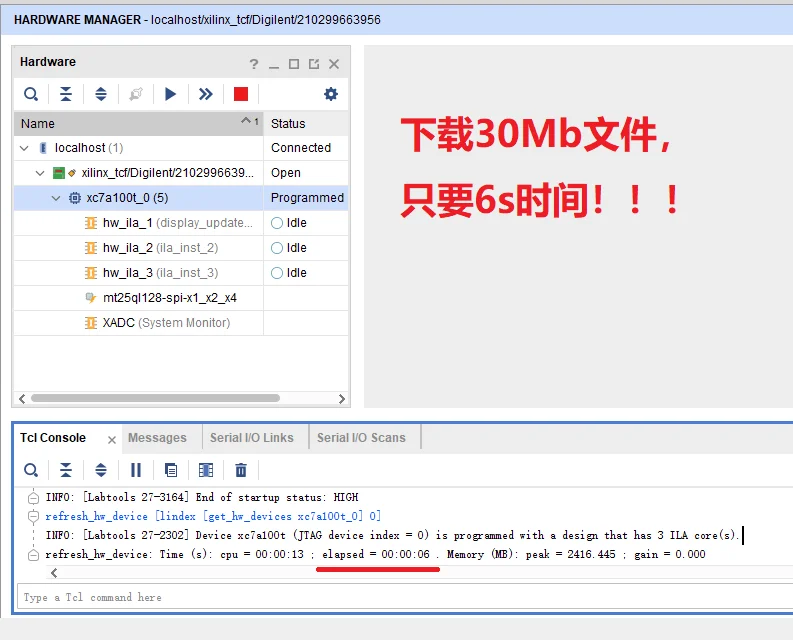The image size is (793, 640).
Task: Collapse the xilinx_tcf/Digilent target node
Action: (40, 173)
